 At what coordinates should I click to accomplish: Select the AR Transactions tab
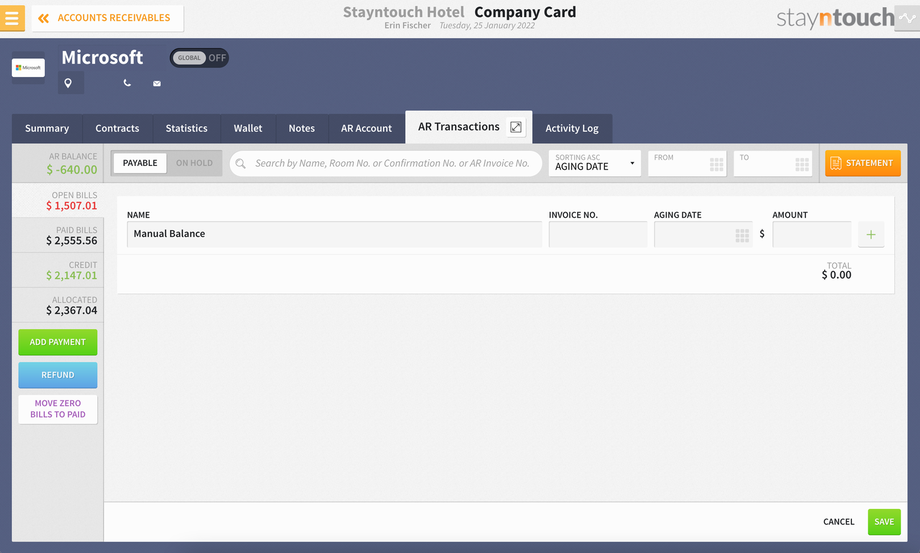(458, 127)
